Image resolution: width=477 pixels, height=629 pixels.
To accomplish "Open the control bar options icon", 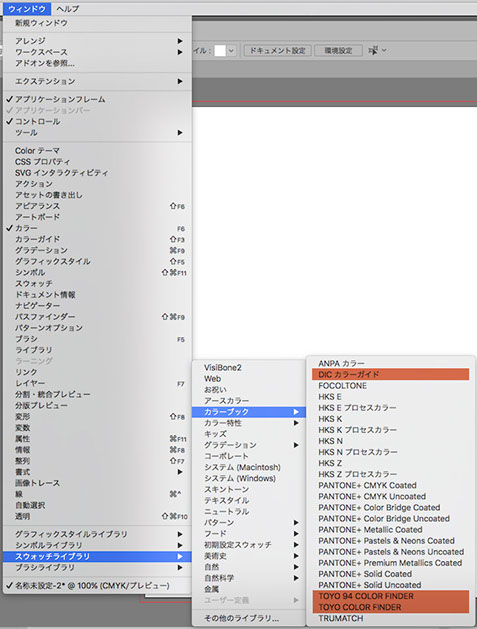I will 377,51.
